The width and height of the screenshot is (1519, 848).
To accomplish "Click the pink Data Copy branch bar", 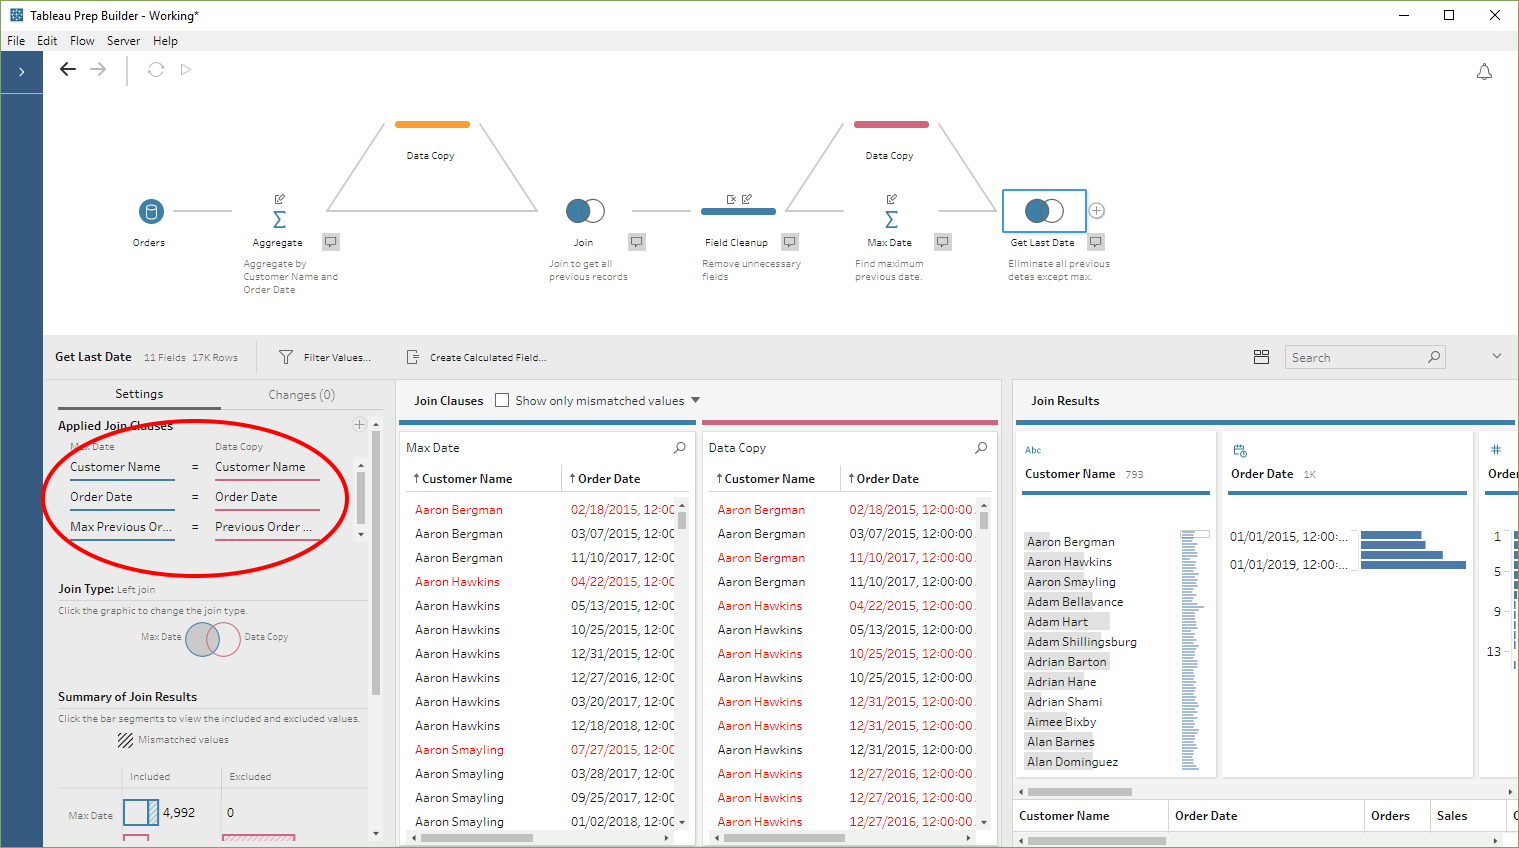I will pyautogui.click(x=891, y=125).
